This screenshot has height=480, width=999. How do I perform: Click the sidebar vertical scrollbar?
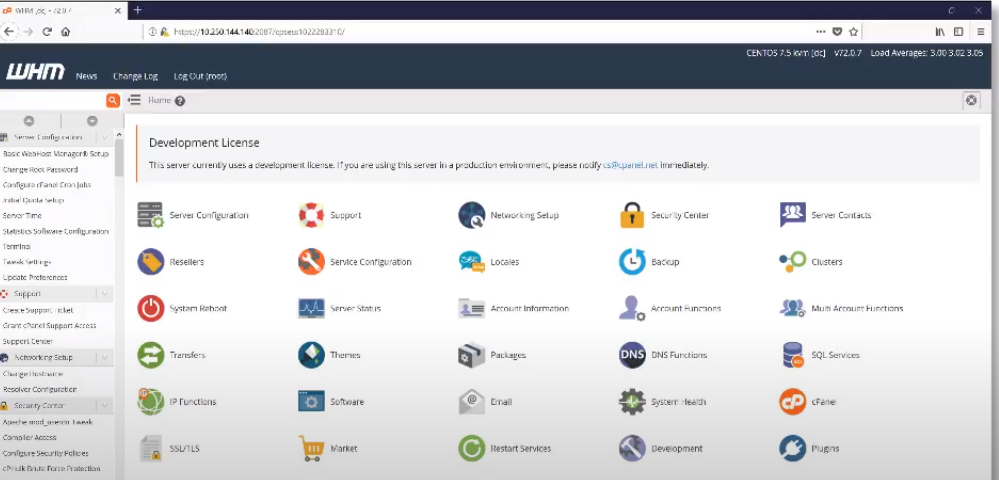[x=119, y=156]
